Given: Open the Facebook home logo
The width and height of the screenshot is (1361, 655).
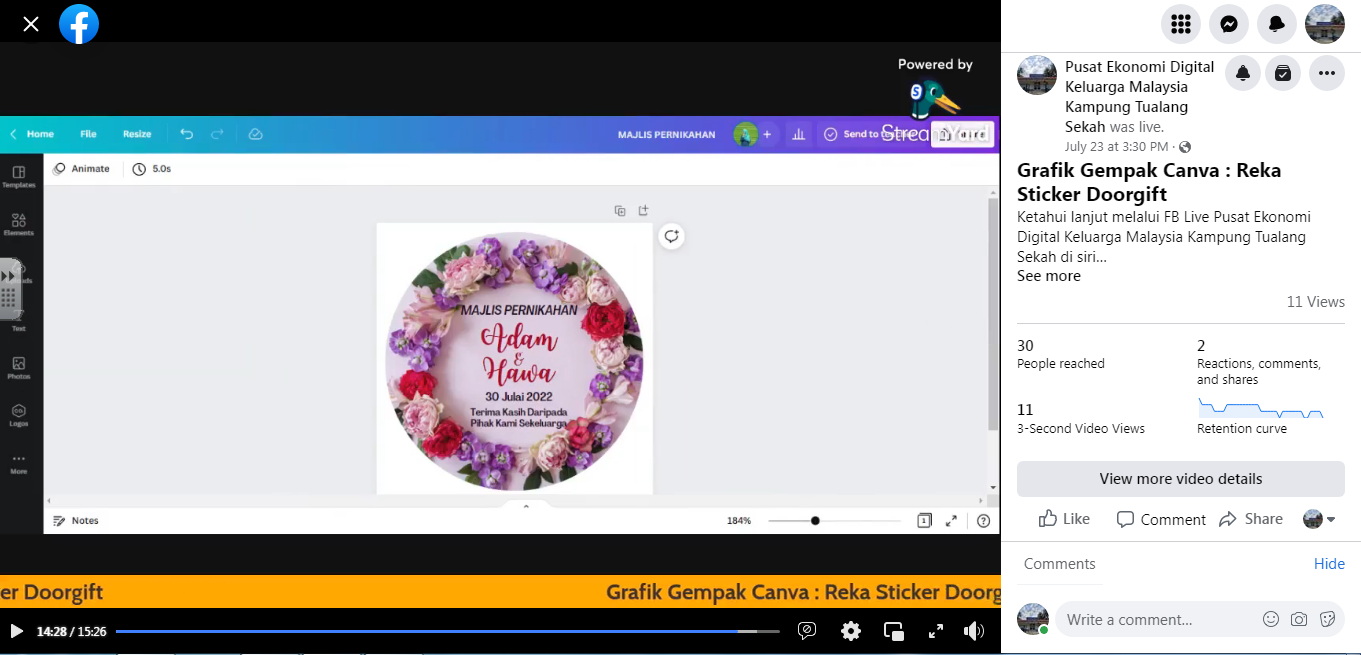Looking at the screenshot, I should [x=79, y=24].
